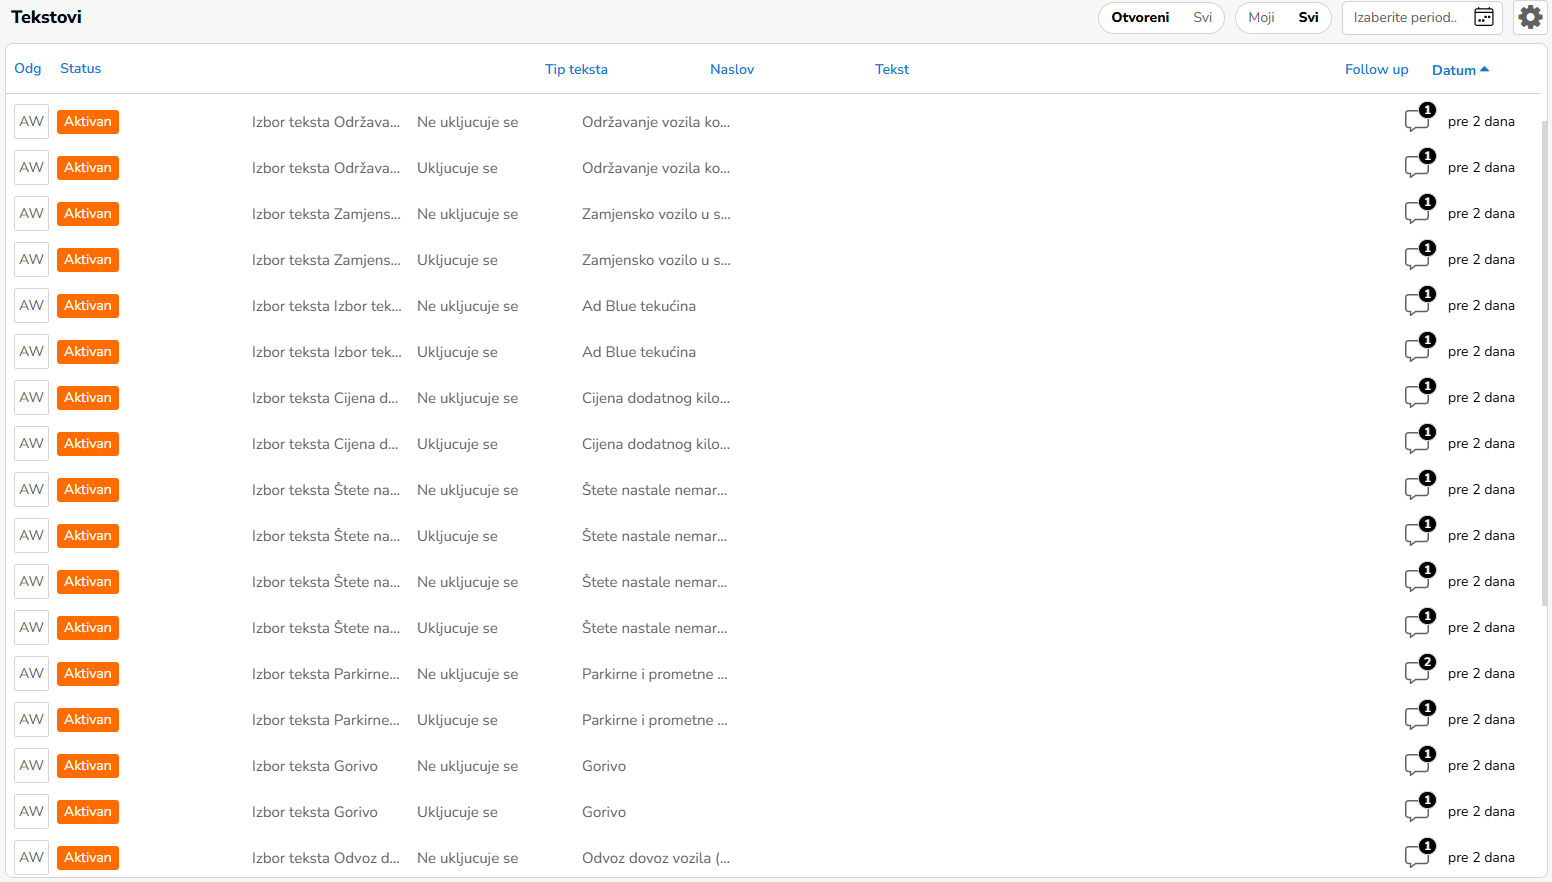
Task: Click comment icon on 'Ne uključuje se' Gorivo row
Action: pos(1417,764)
